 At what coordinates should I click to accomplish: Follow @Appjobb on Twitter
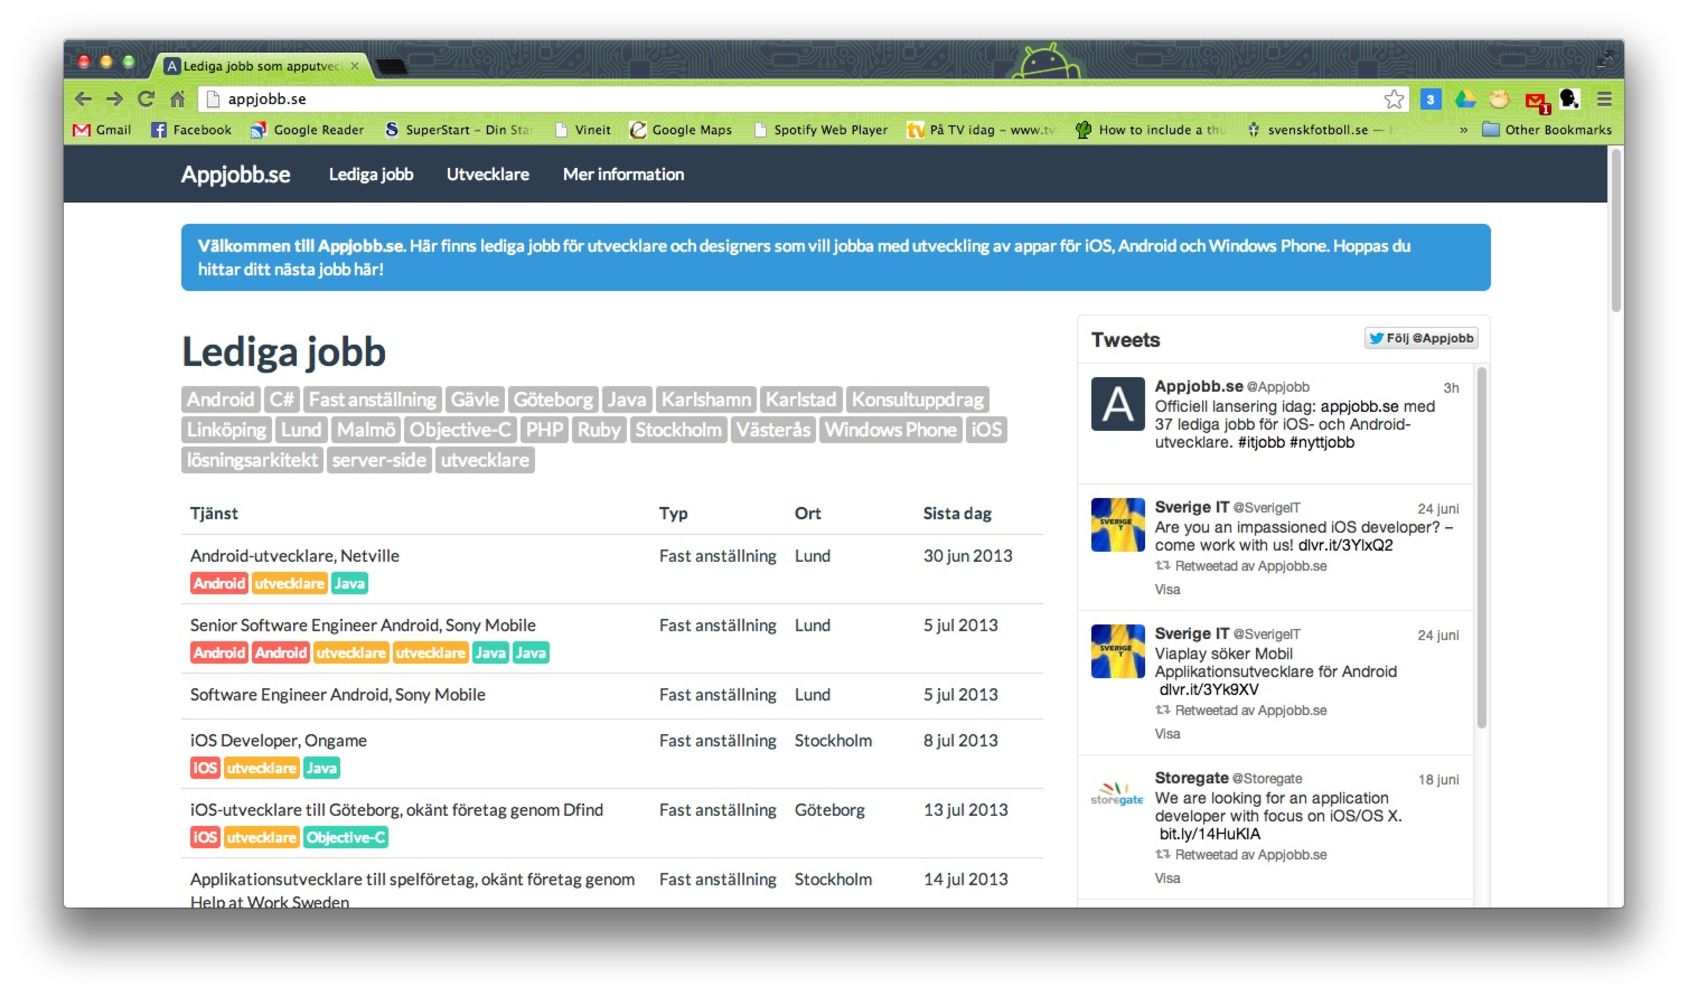(1421, 338)
